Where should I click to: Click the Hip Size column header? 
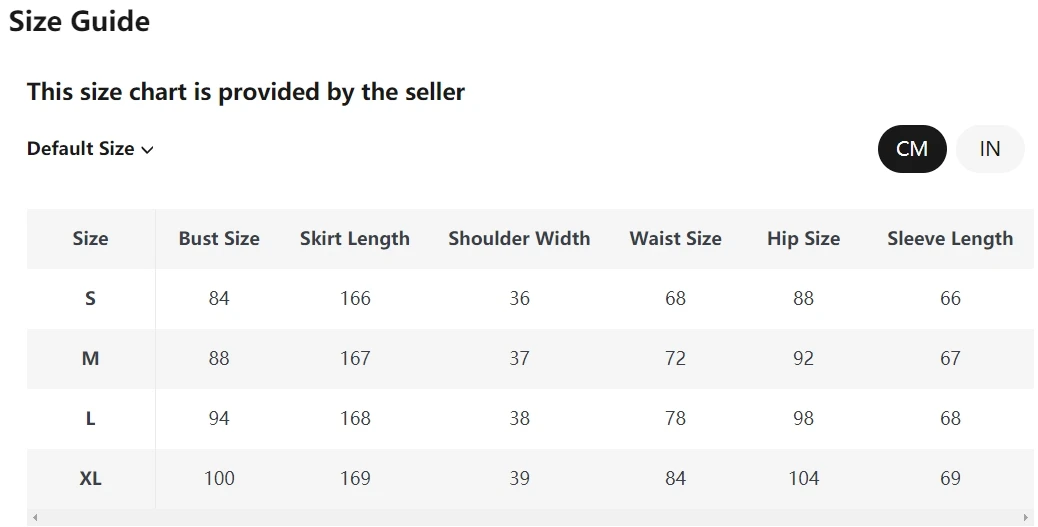point(804,239)
